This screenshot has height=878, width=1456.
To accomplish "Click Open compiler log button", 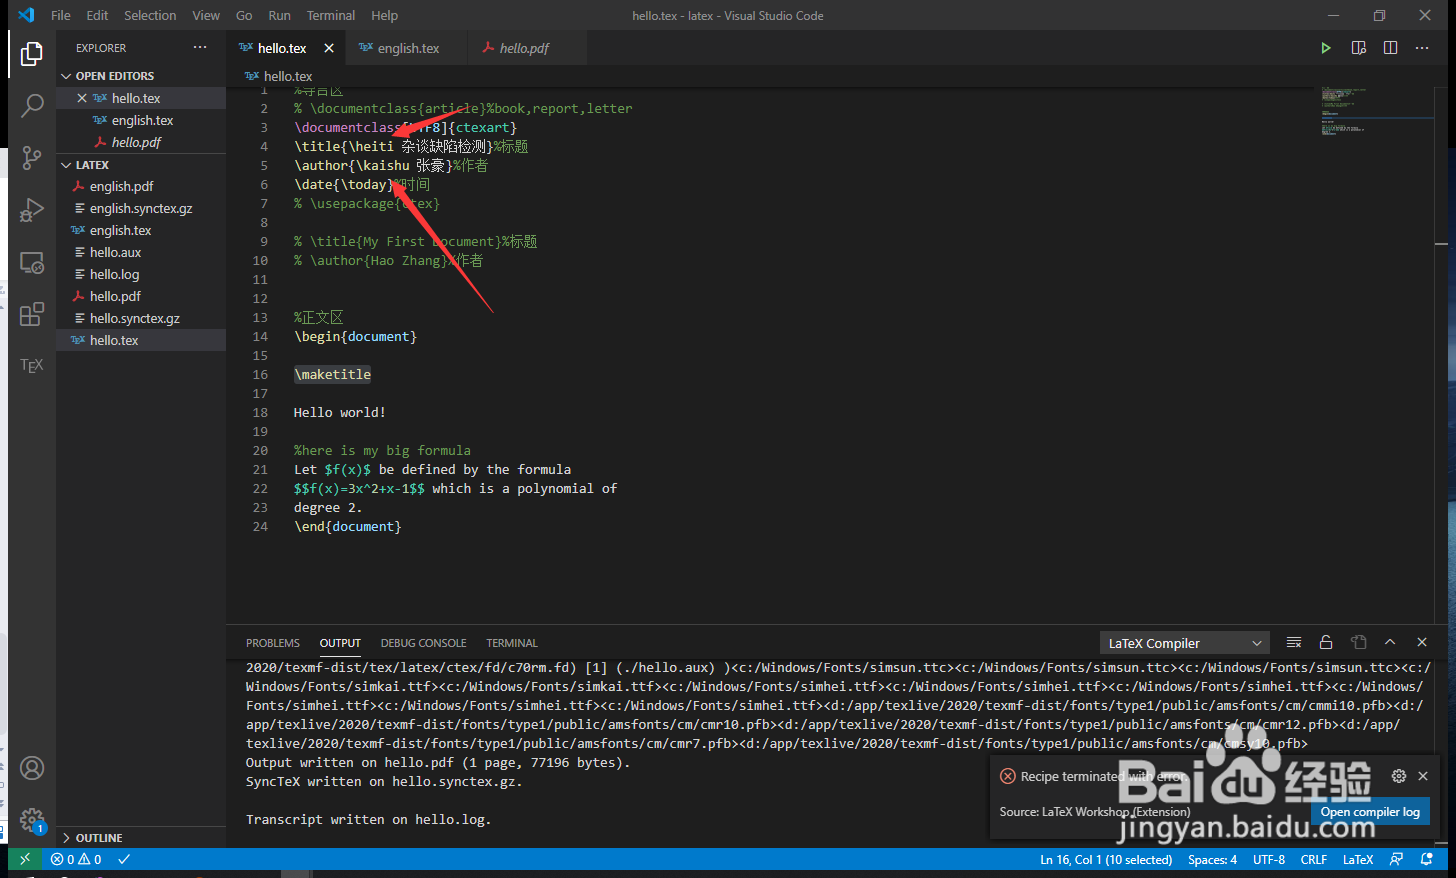I will [x=1370, y=812].
